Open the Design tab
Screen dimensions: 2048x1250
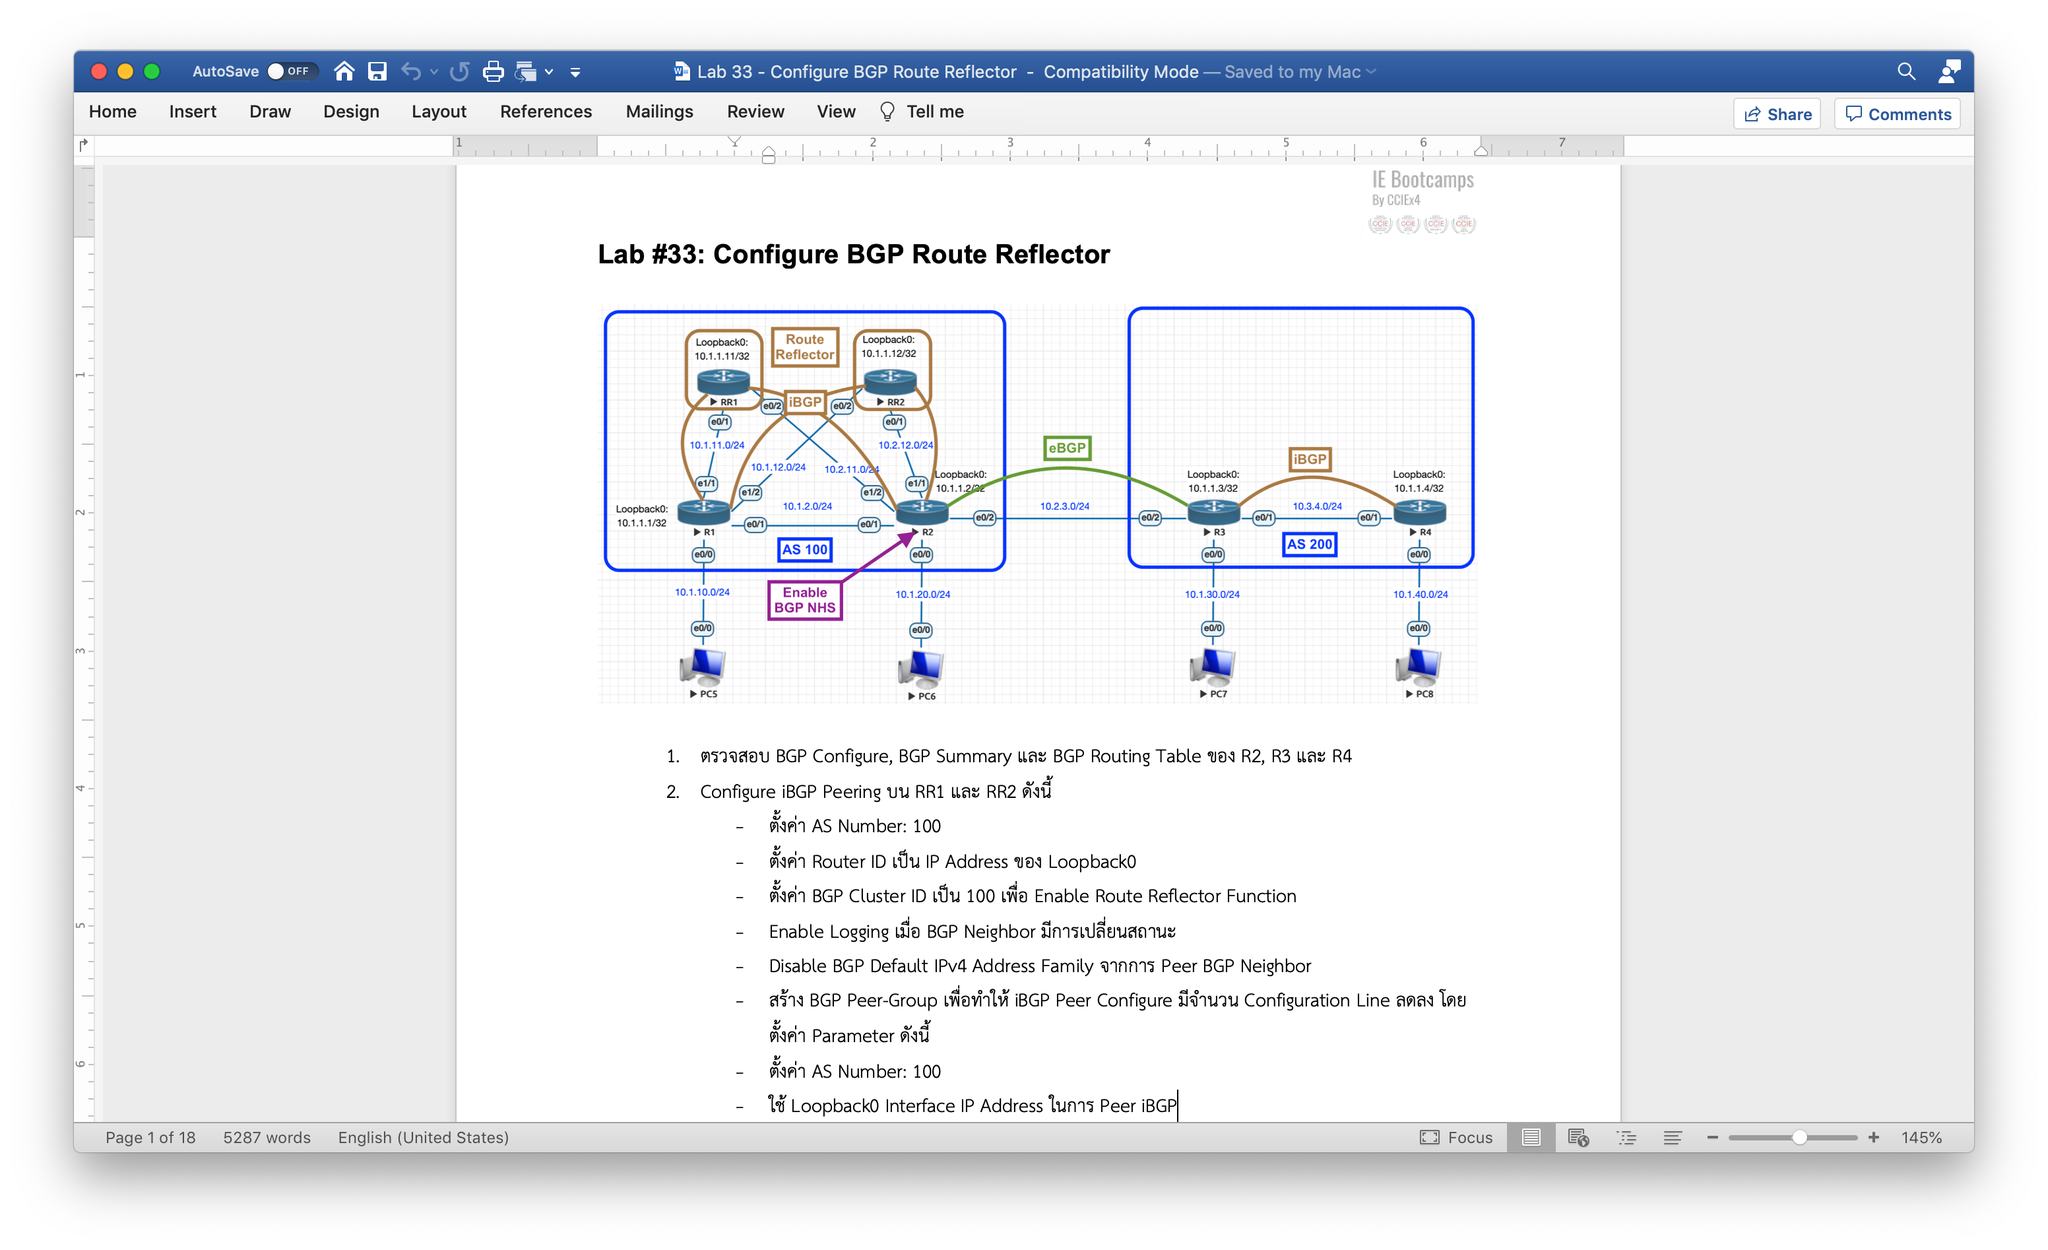(x=351, y=111)
